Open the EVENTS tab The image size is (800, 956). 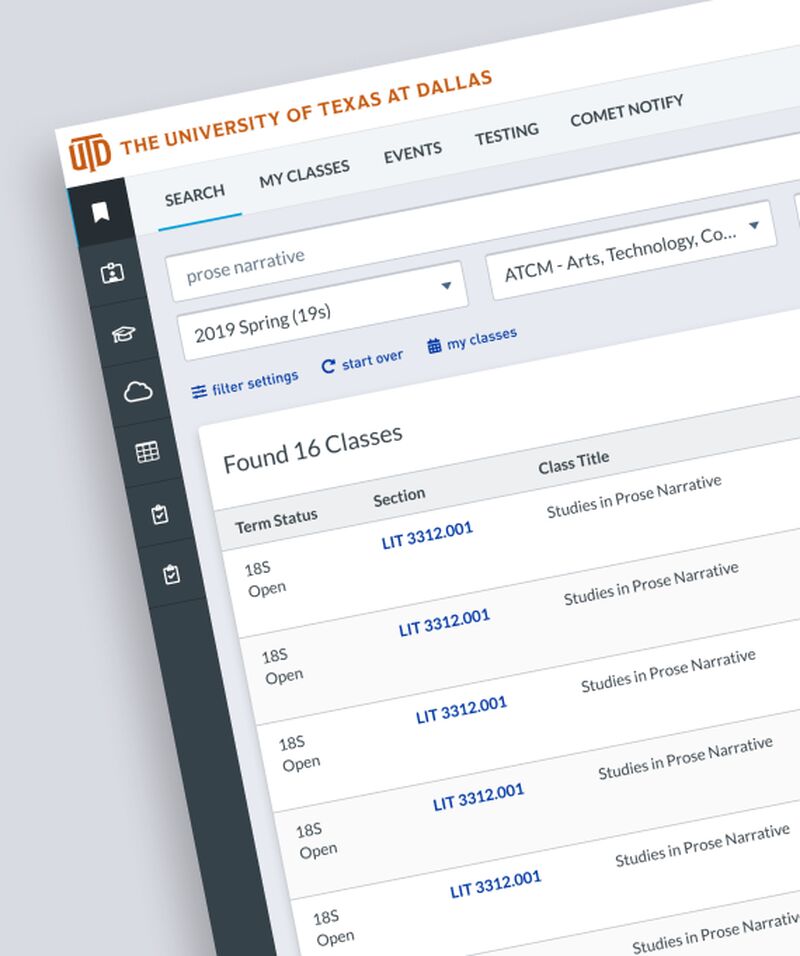413,152
